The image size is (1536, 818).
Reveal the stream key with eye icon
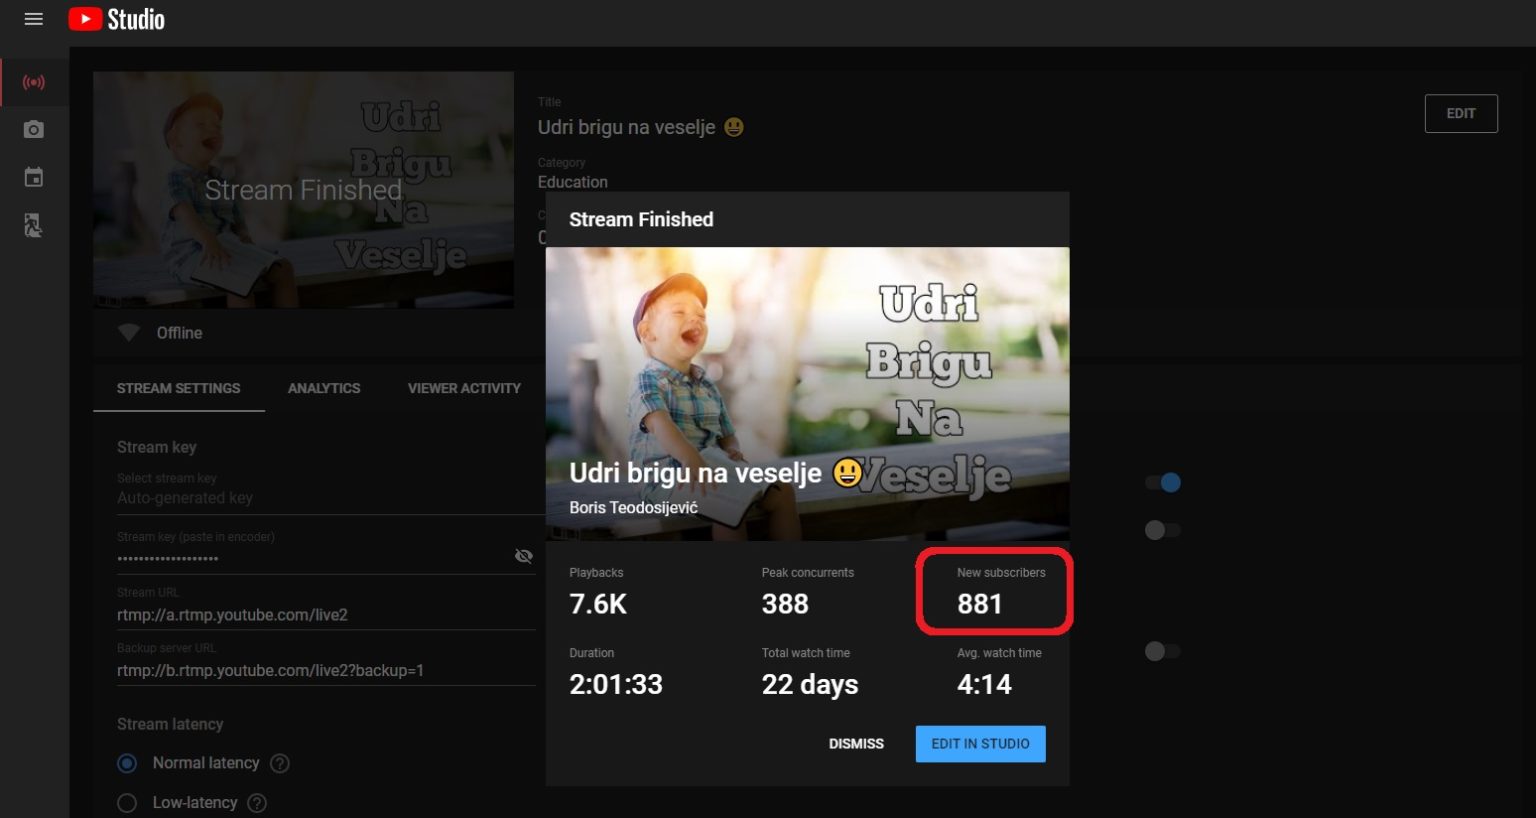click(523, 556)
